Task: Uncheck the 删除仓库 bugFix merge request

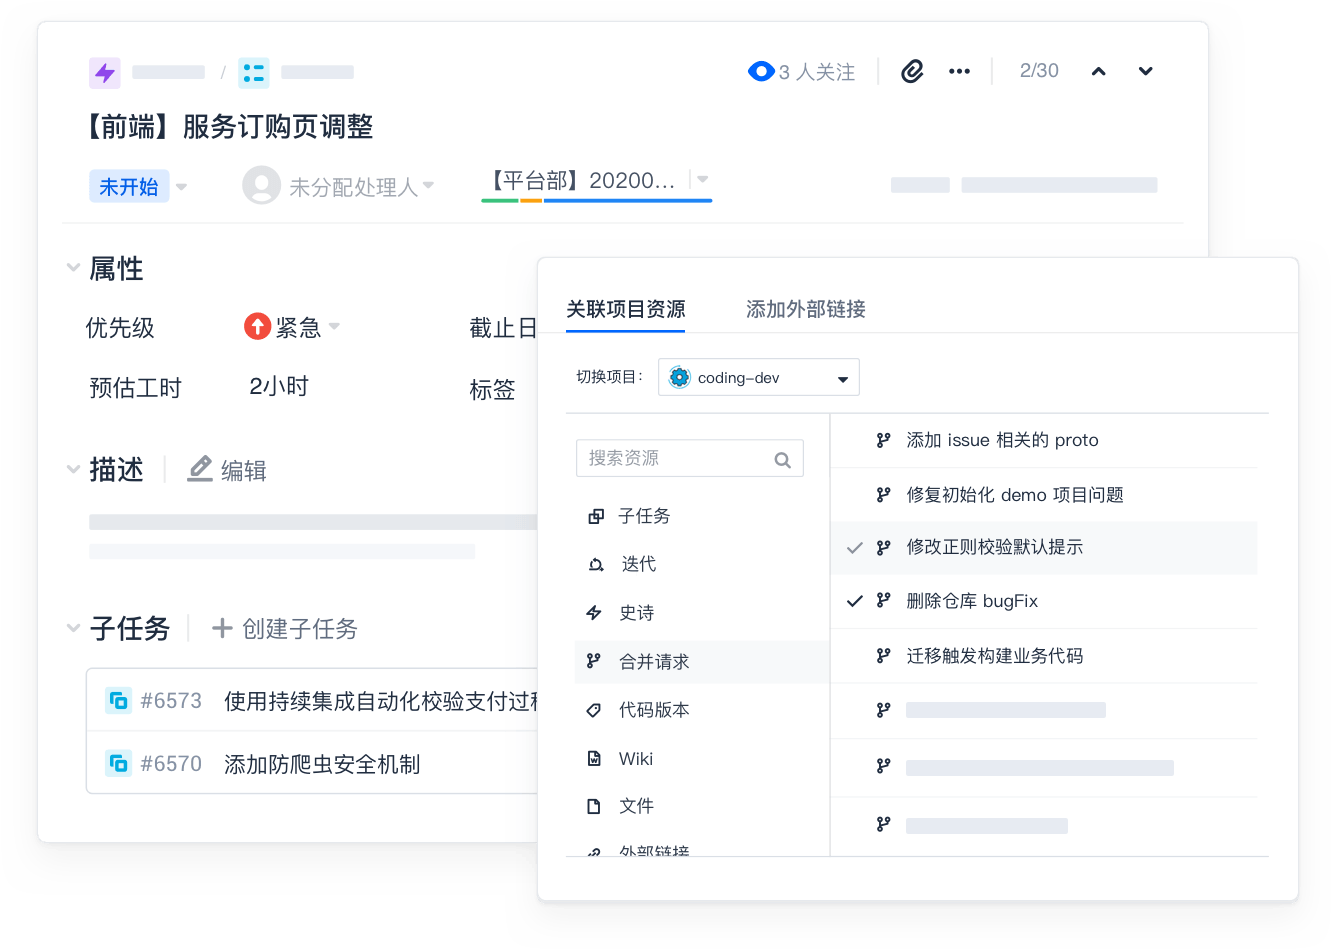Action: coord(855,601)
